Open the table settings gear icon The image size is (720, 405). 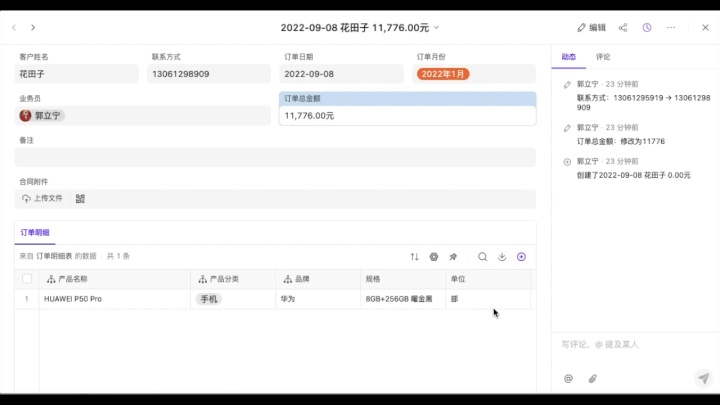click(434, 257)
